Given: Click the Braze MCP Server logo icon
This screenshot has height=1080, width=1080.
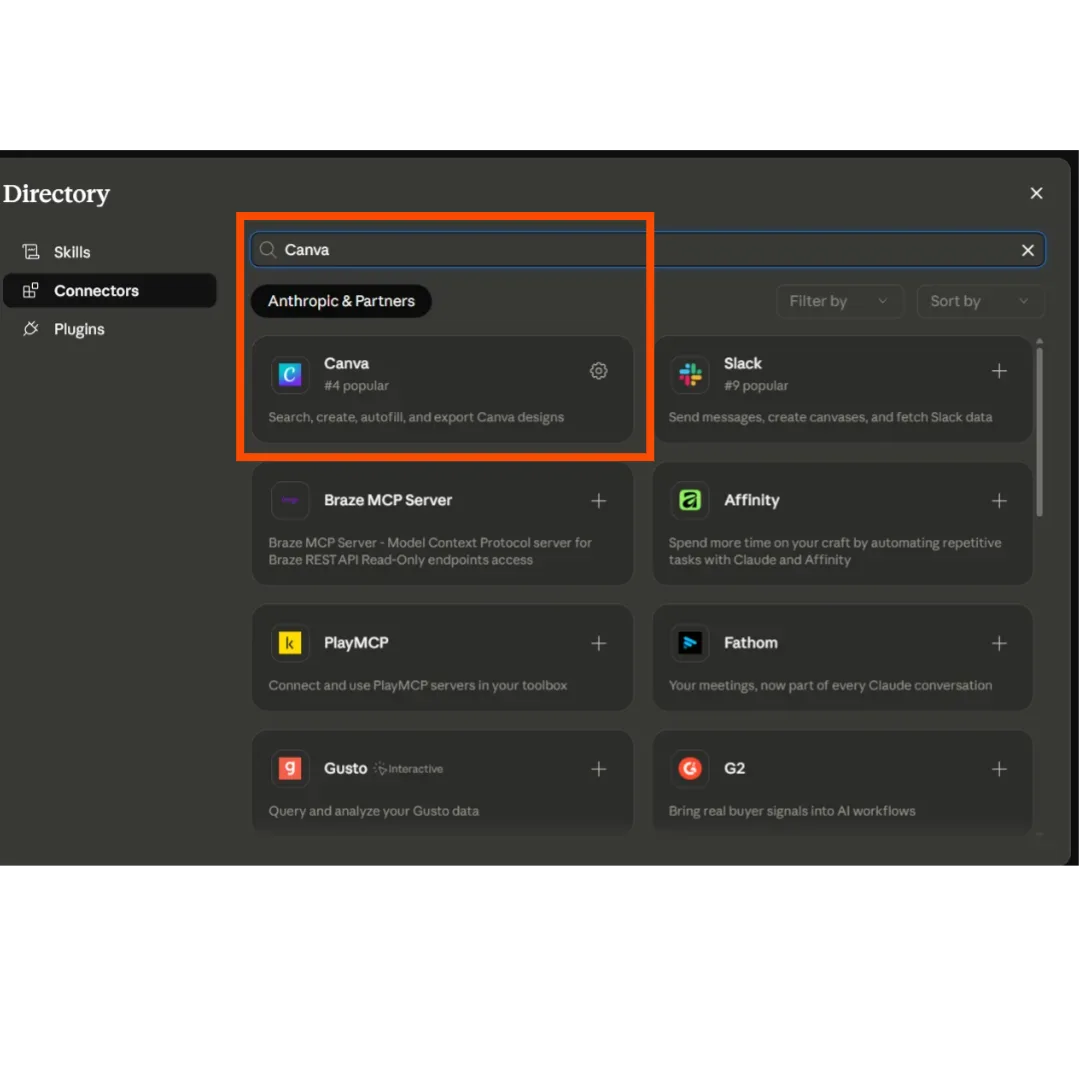Looking at the screenshot, I should [289, 500].
